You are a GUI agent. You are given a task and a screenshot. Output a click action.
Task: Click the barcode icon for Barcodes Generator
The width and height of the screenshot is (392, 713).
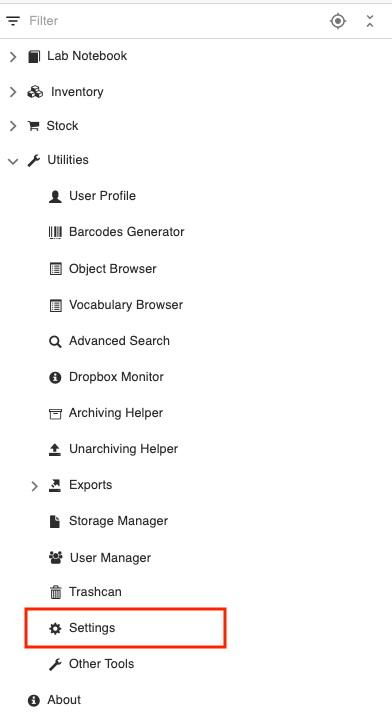55,232
